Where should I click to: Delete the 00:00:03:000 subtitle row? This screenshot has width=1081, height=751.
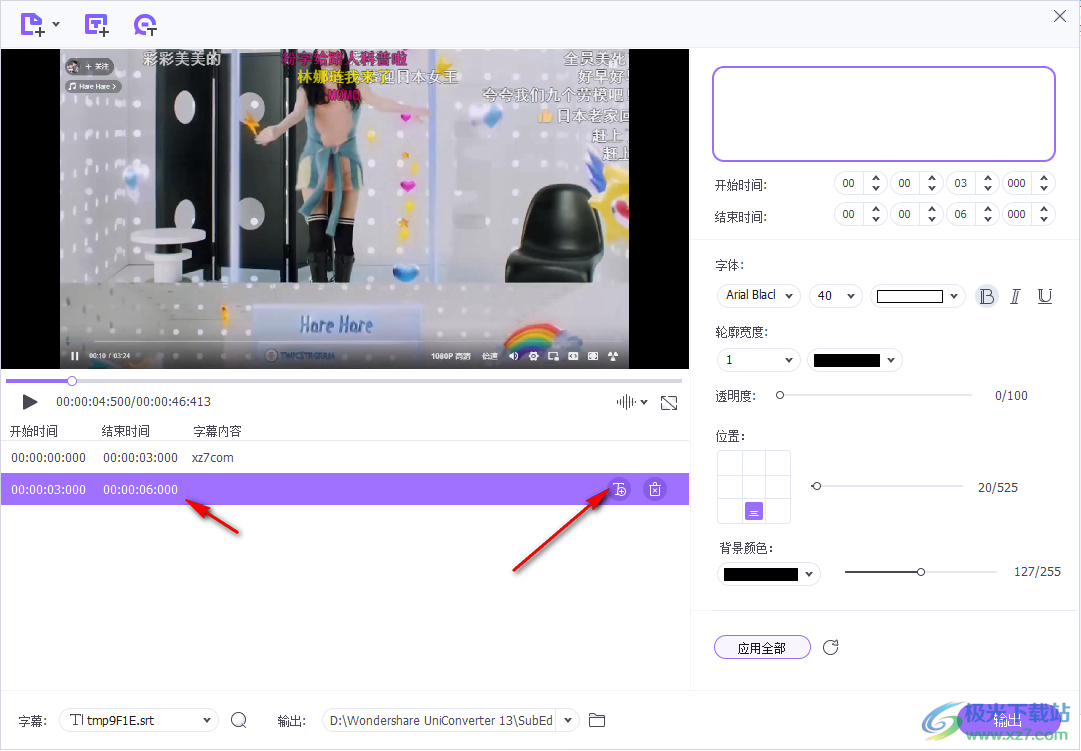655,489
